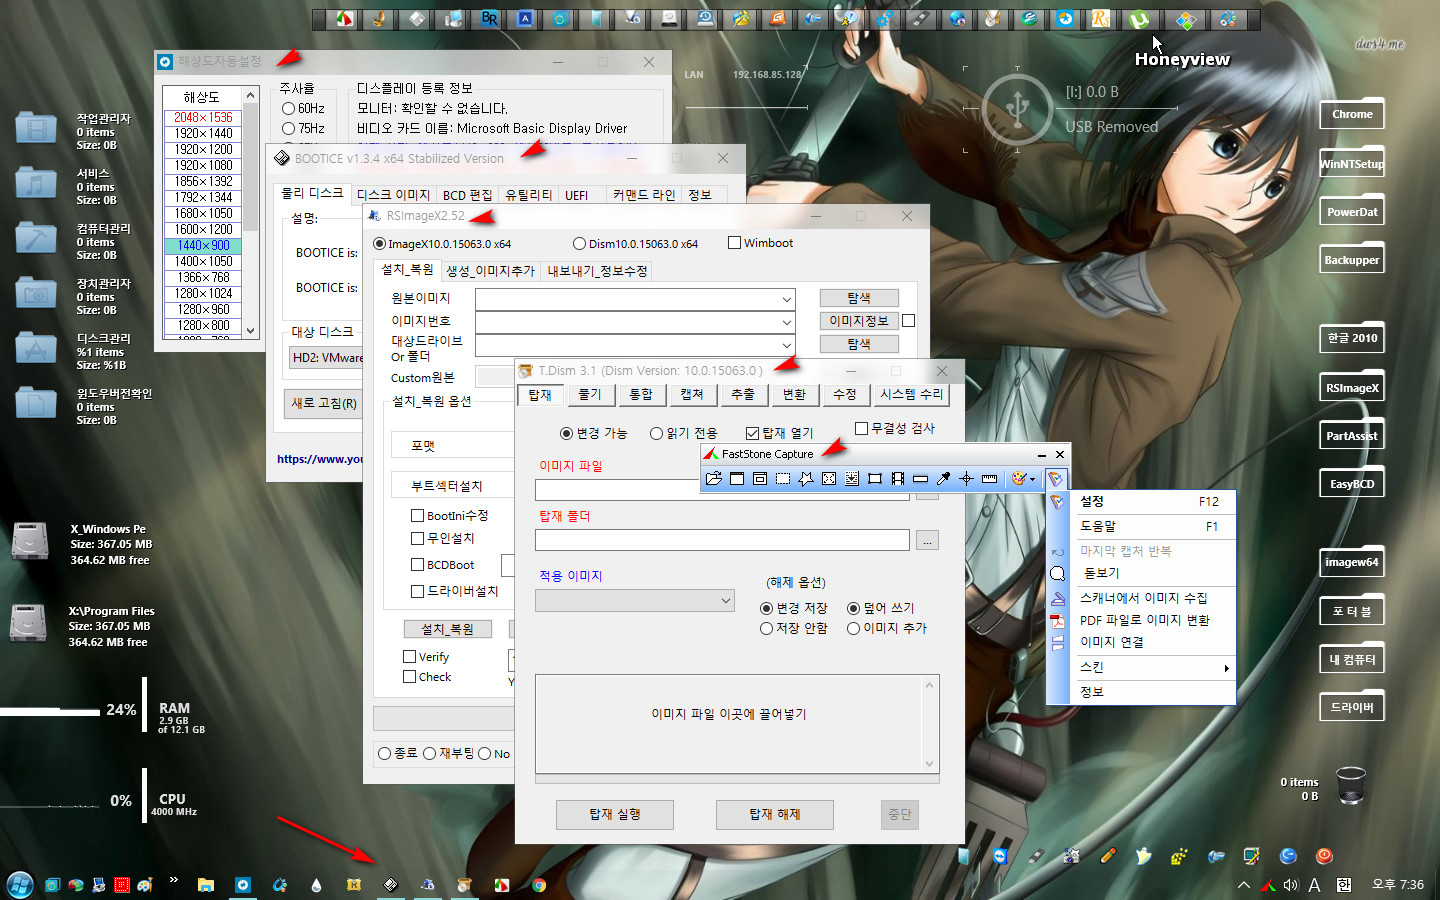Switch to the 풀기 tab in T.Dism
This screenshot has width=1440, height=900.
[x=590, y=395]
